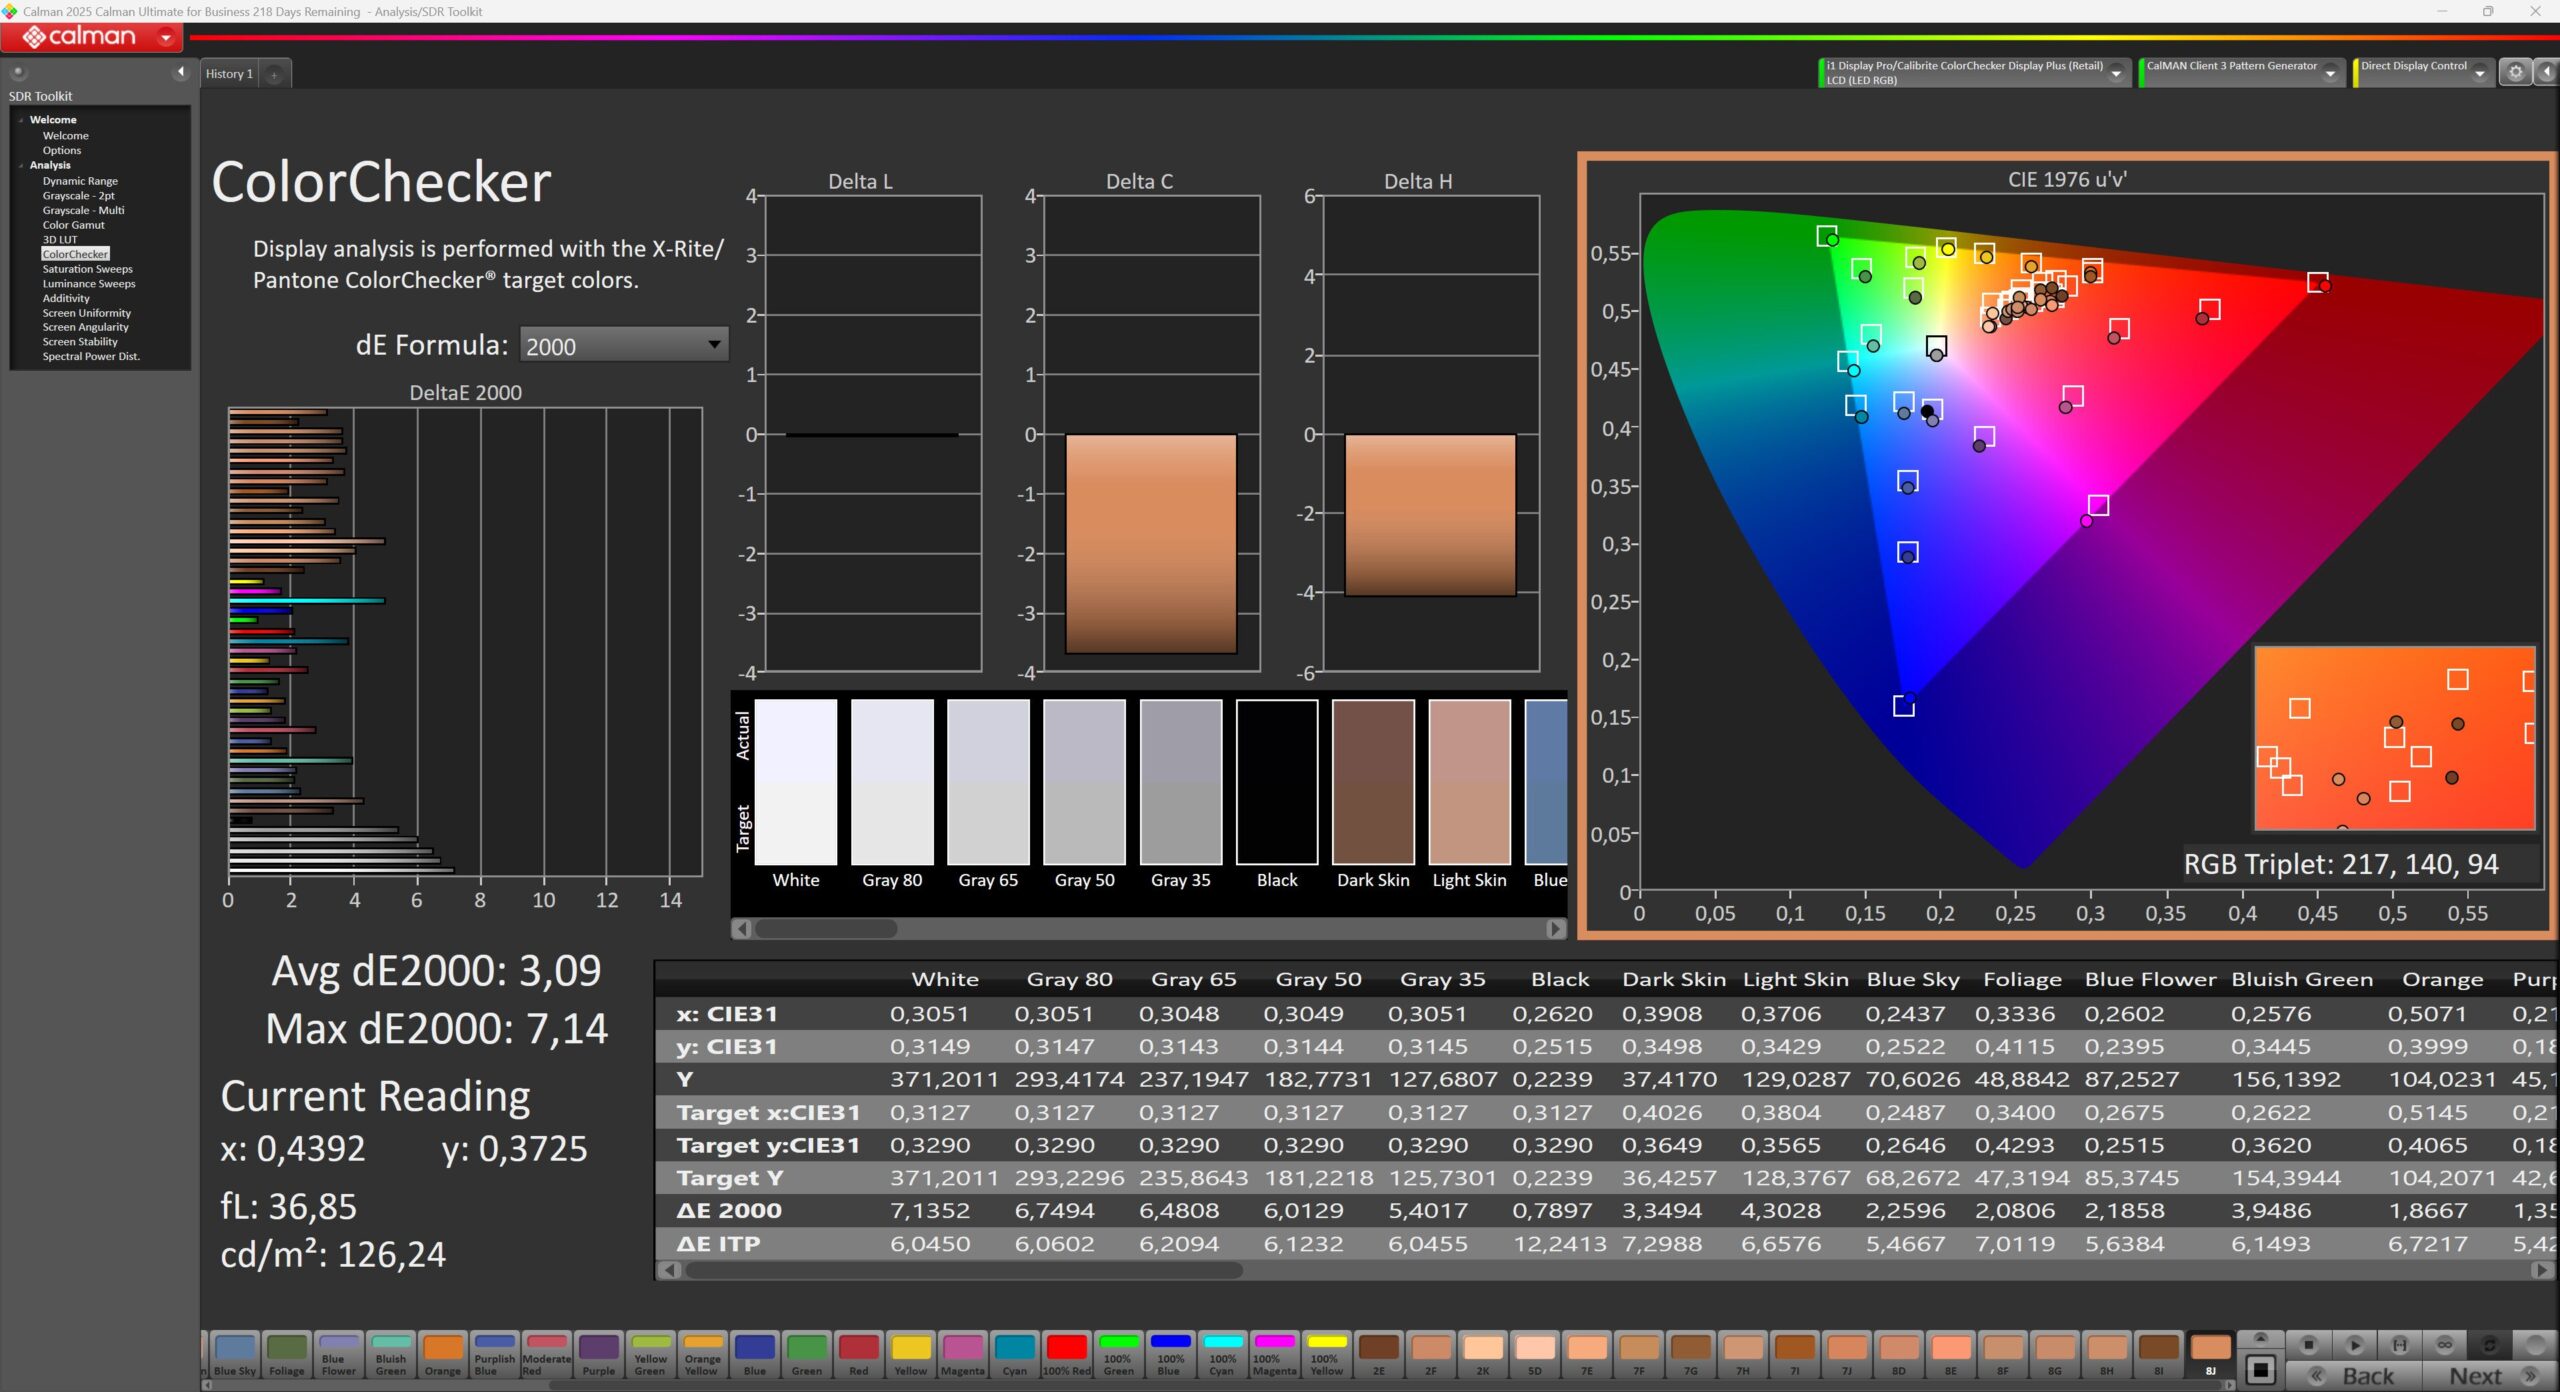Image resolution: width=2560 pixels, height=1392 pixels.
Task: Collapse the SDR Toolkit sidebar with the arrow
Action: tap(180, 72)
